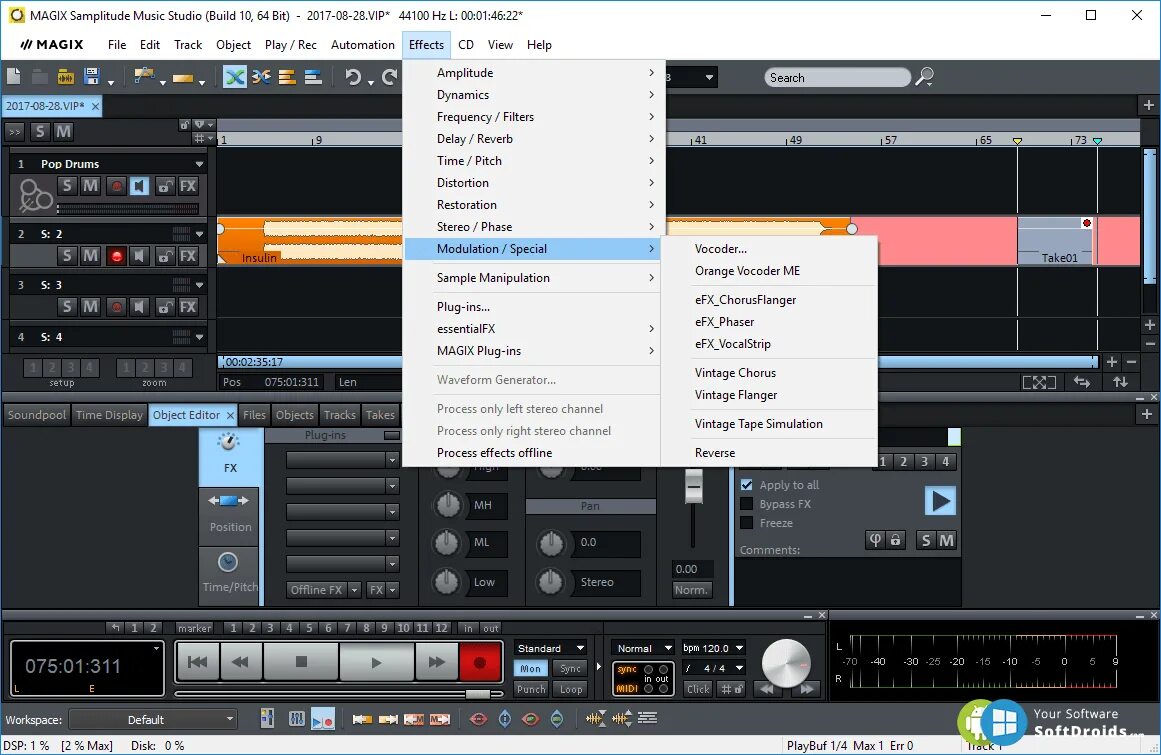Disarm record on track S: 2
The image size is (1161, 755).
point(116,256)
